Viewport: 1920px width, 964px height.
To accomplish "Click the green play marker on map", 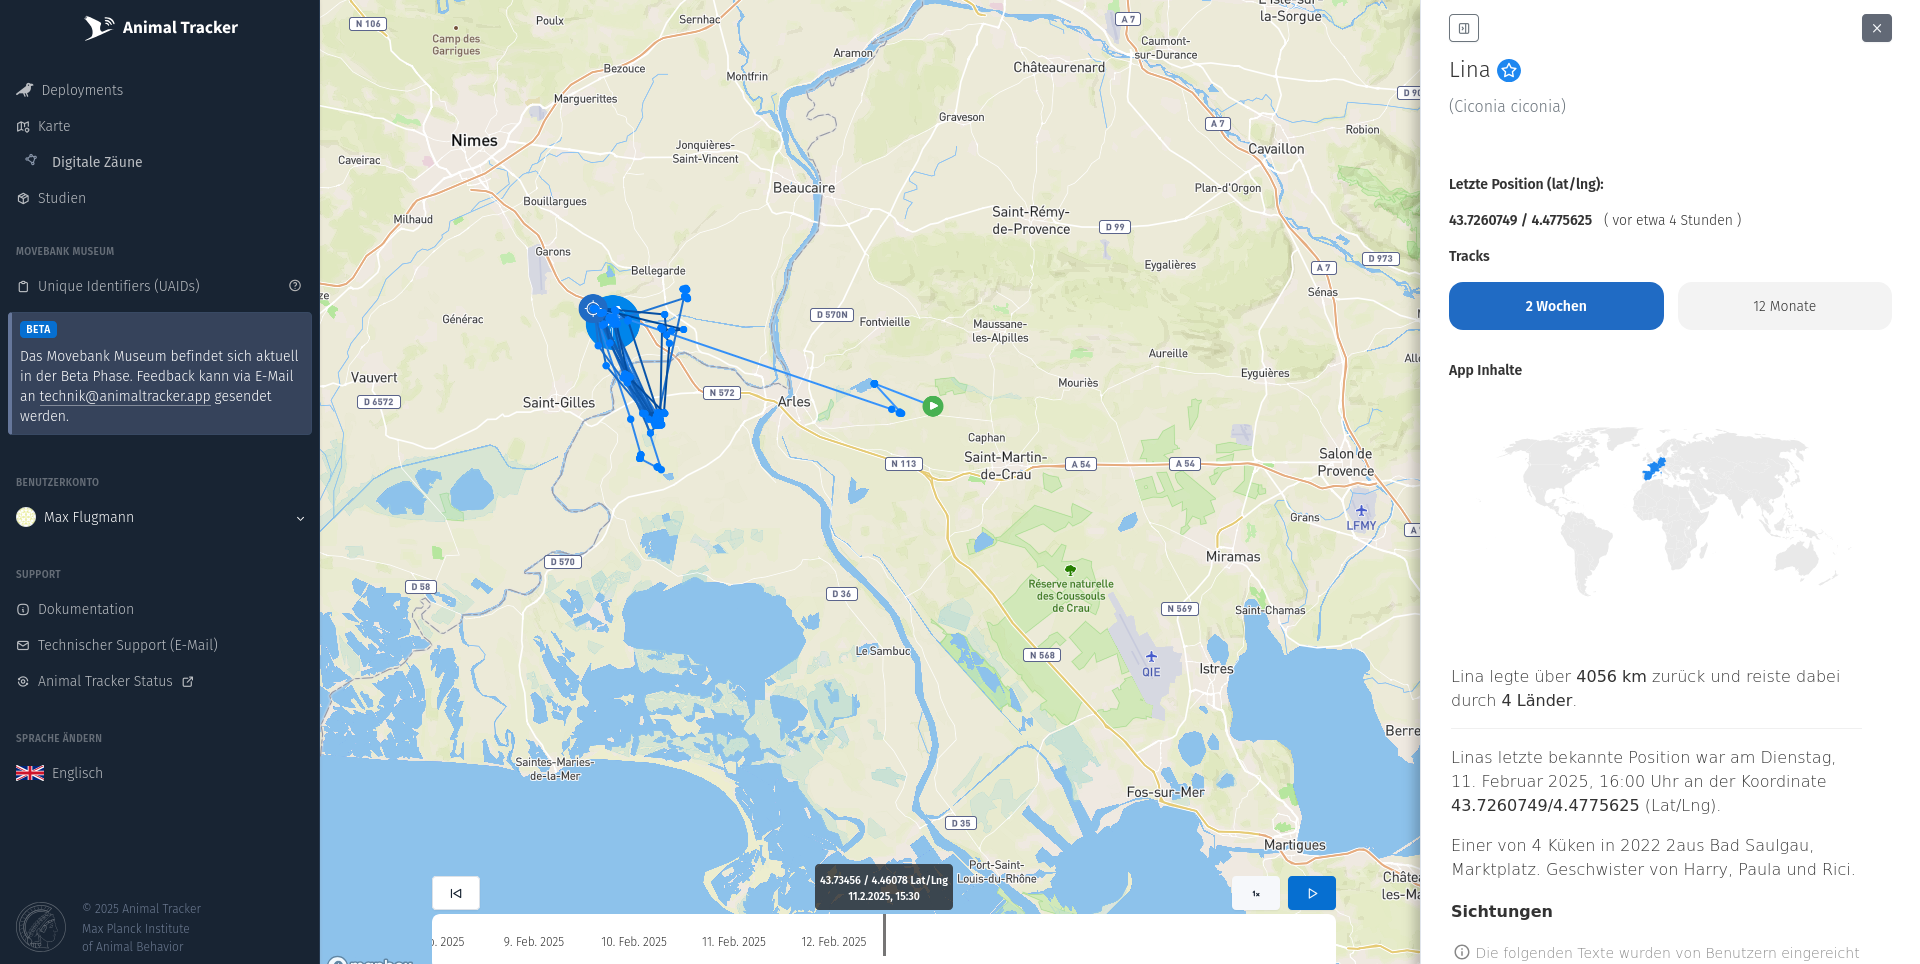I will coord(933,406).
